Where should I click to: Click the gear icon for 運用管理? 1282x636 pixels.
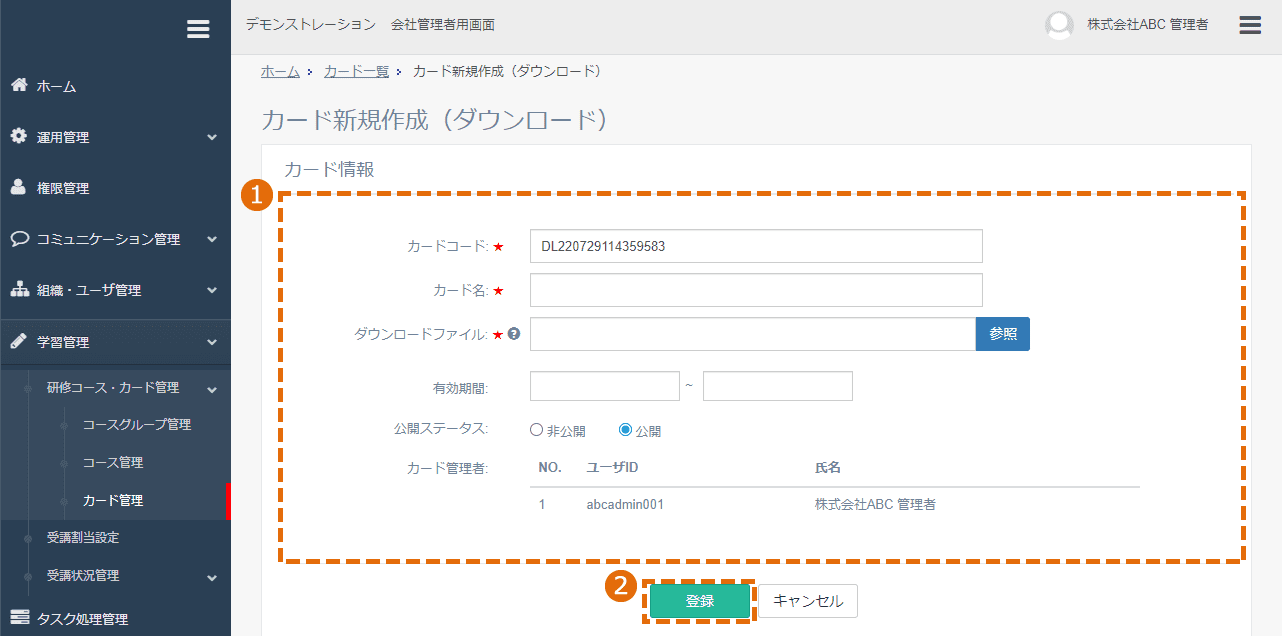point(19,136)
